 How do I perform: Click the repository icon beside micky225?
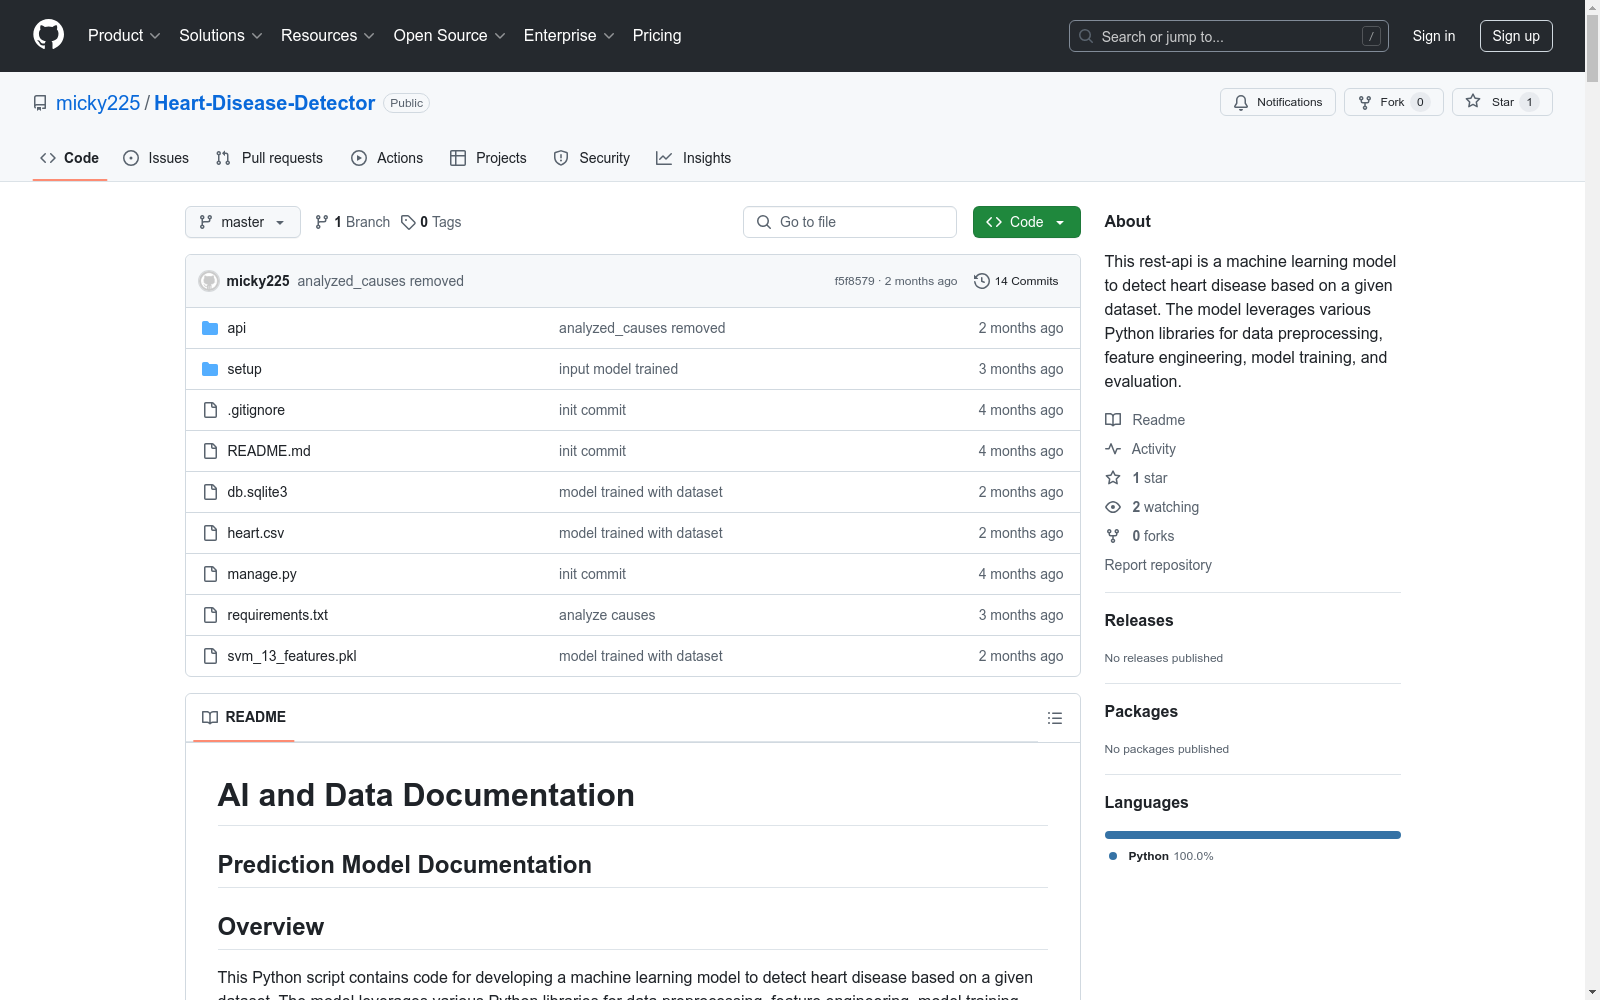40,103
